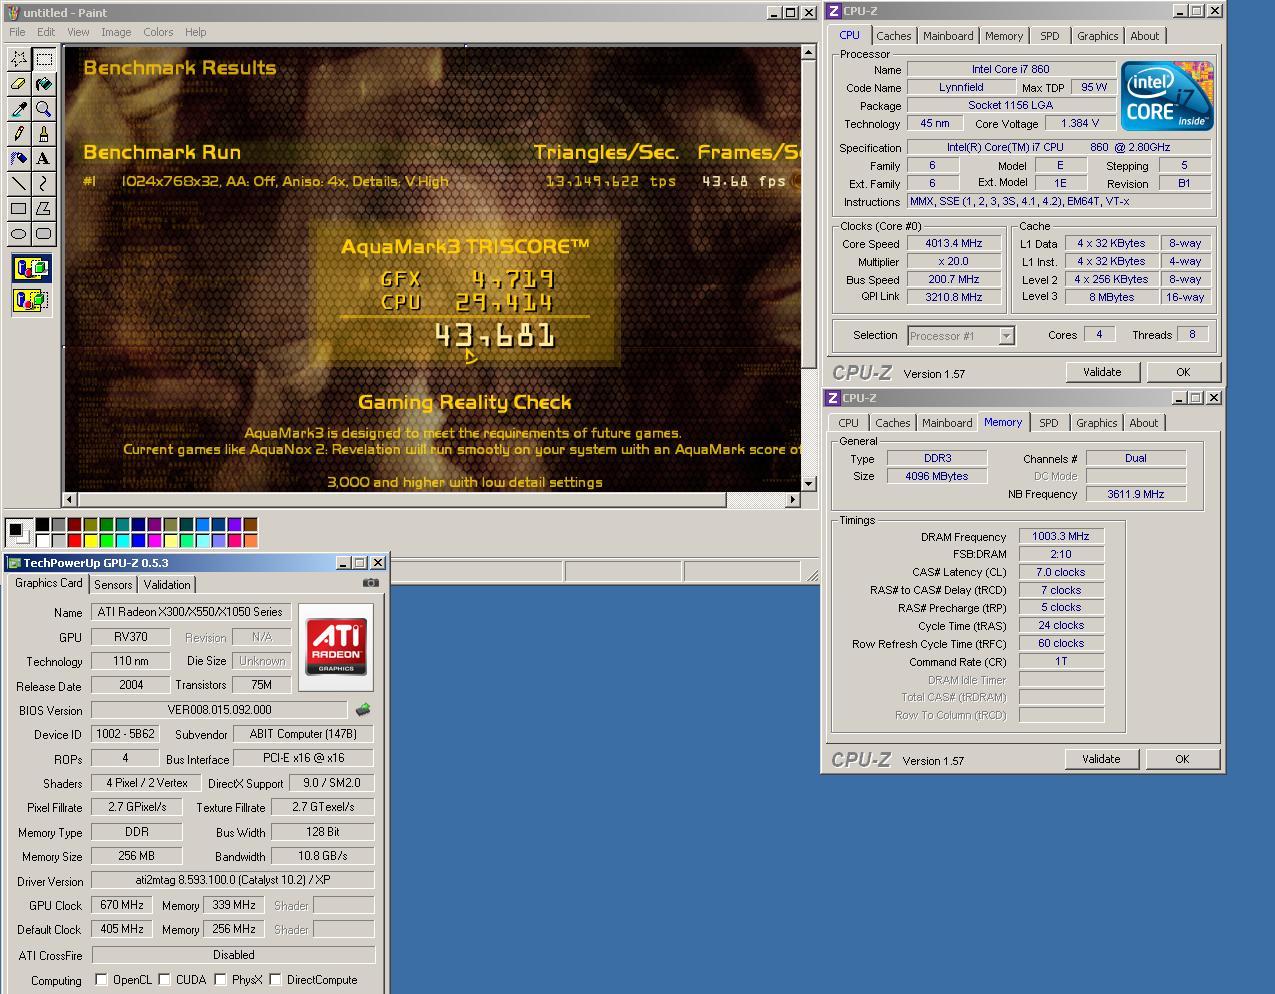The image size is (1275, 994).
Task: Click the Paint canvas scroll-right arrow
Action: coord(792,499)
